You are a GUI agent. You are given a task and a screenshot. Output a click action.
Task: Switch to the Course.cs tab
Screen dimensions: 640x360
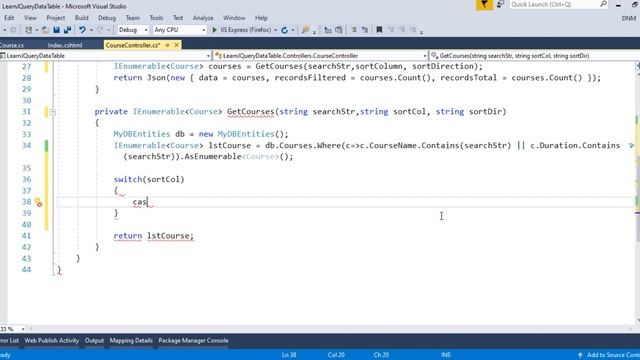click(x=12, y=45)
